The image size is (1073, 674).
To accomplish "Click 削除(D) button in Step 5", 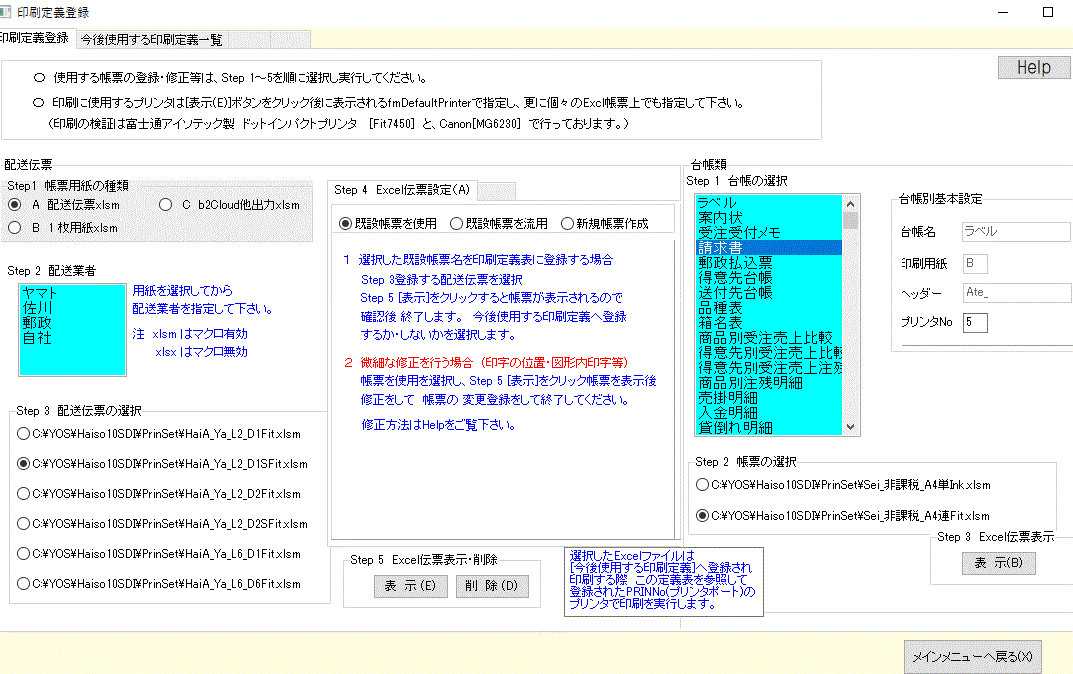I will [492, 586].
